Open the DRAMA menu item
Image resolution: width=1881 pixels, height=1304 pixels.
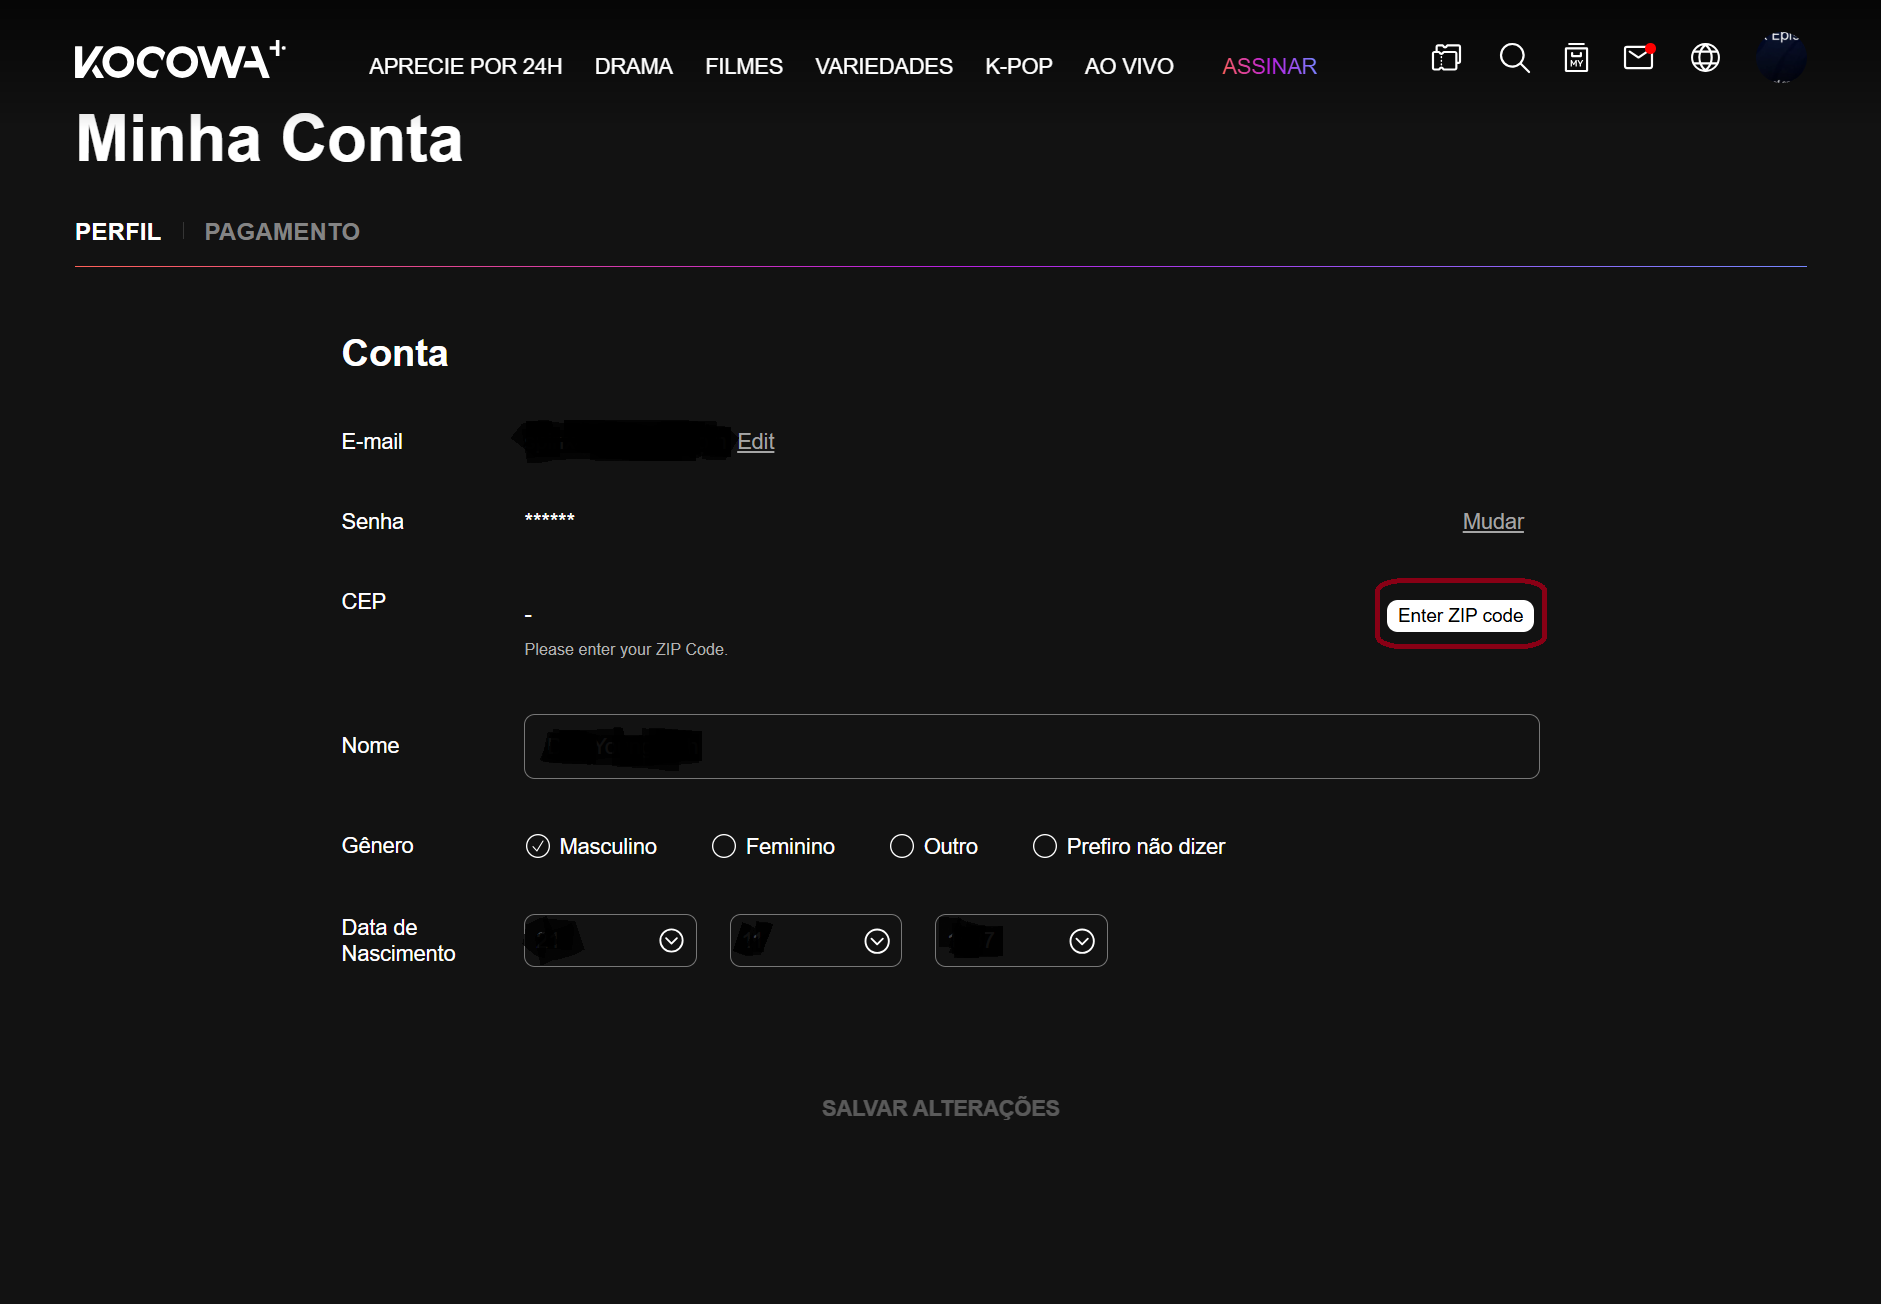click(633, 66)
